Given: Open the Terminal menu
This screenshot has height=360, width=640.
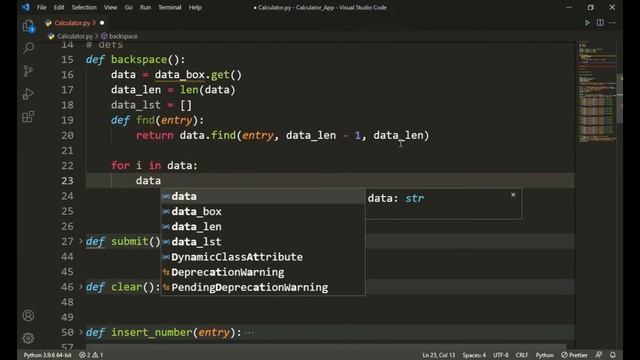Looking at the screenshot, I should [x=169, y=7].
